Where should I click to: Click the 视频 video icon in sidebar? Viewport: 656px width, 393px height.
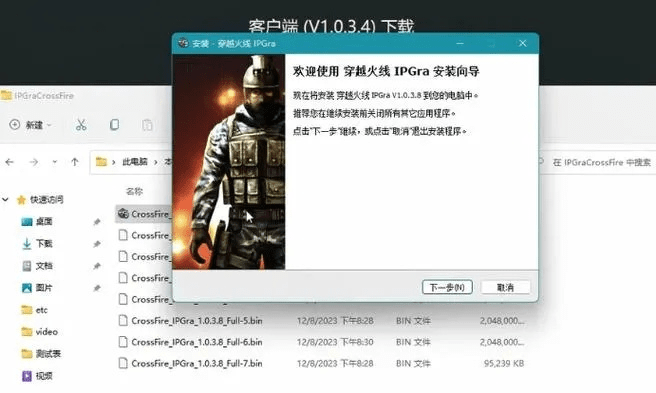(x=26, y=376)
